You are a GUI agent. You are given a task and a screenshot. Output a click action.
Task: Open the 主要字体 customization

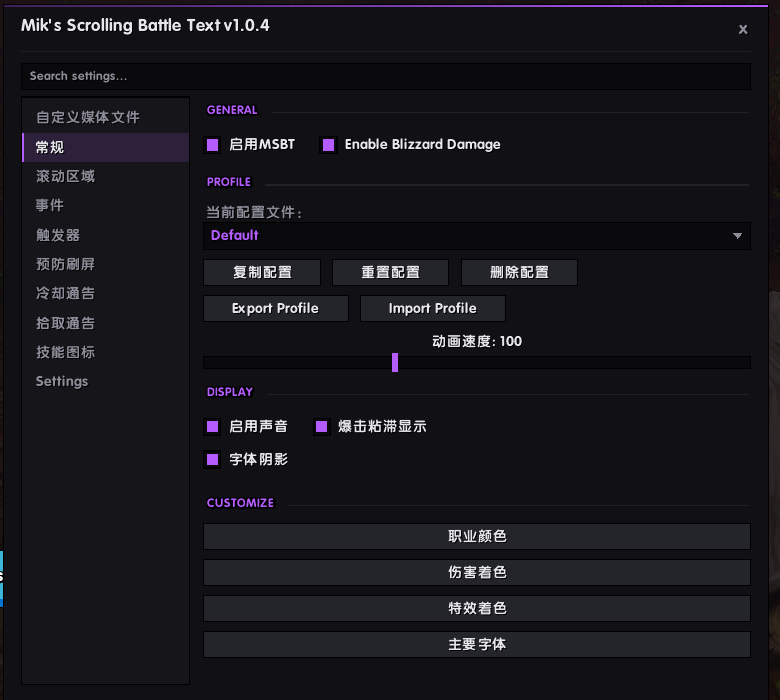(x=477, y=644)
